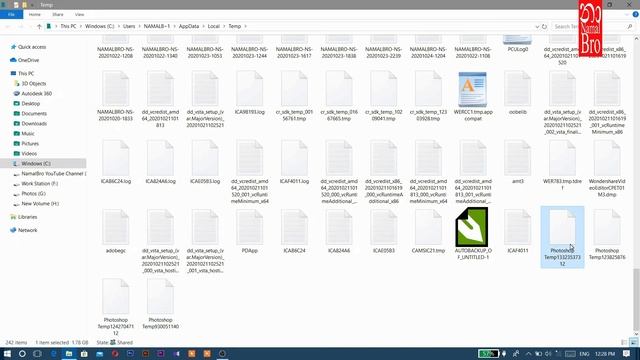
Task: Open Work Station (F:) drive
Action: [40, 184]
